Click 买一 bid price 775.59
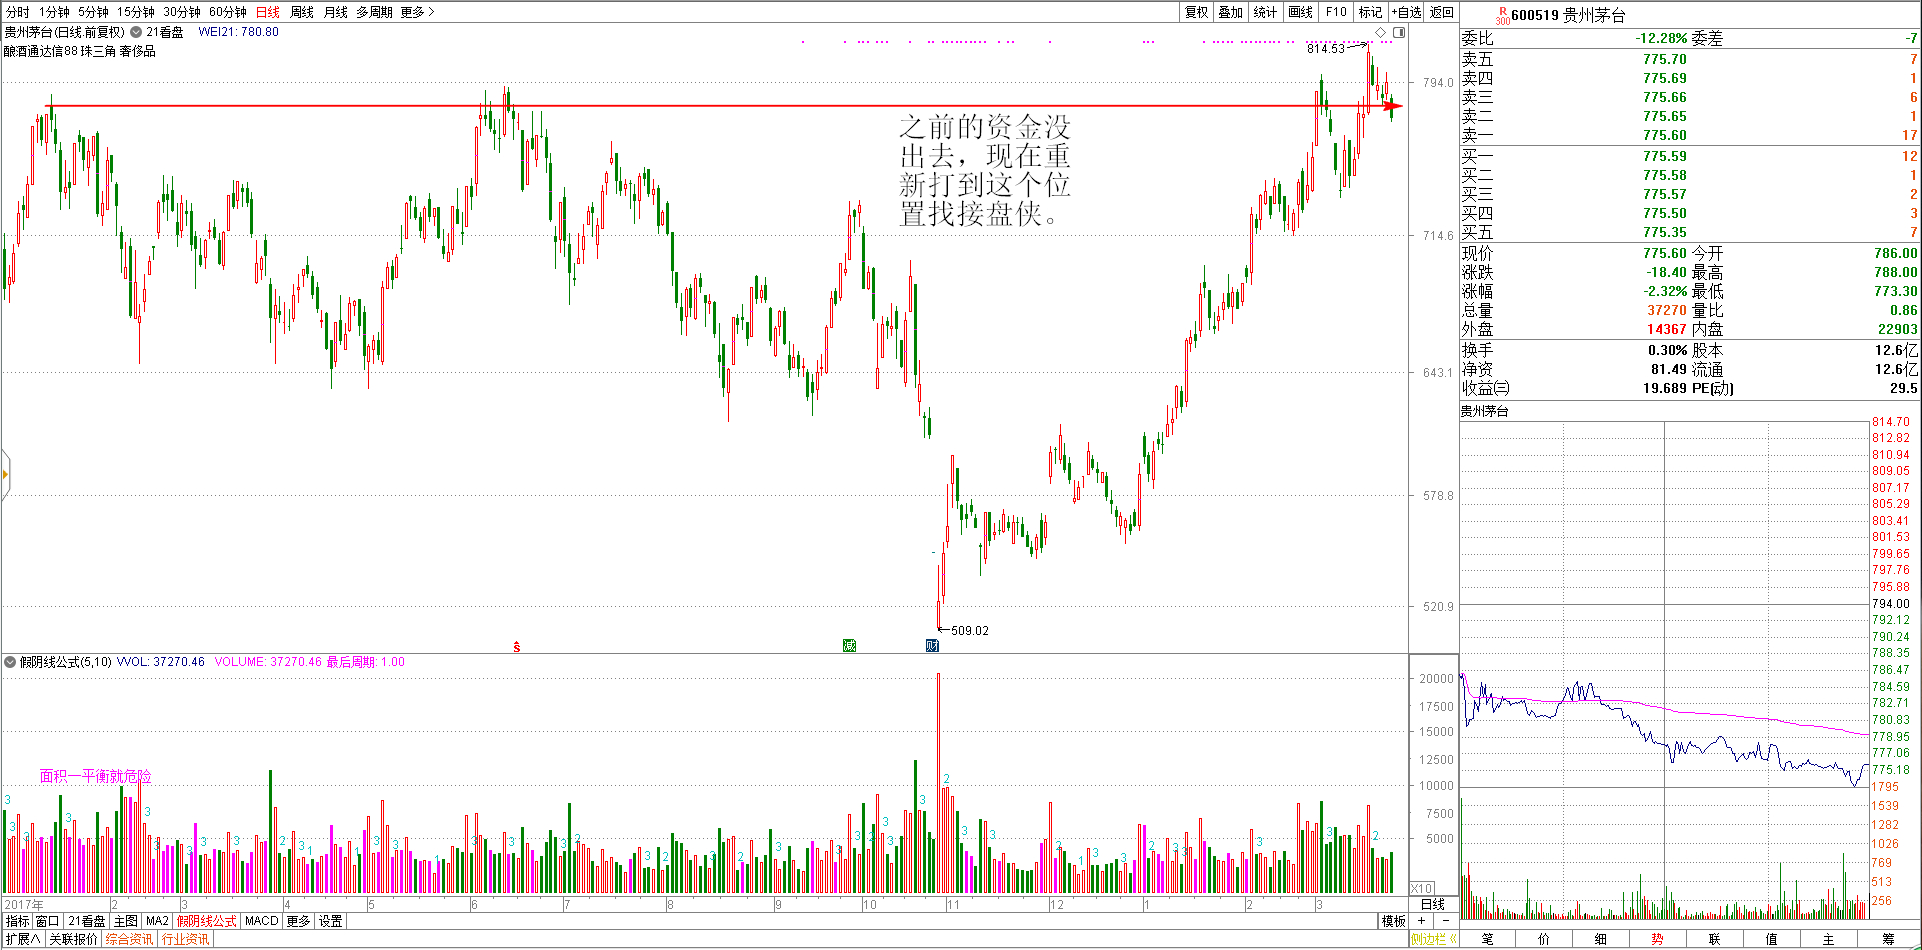The height and width of the screenshot is (950, 1922). click(x=1664, y=156)
